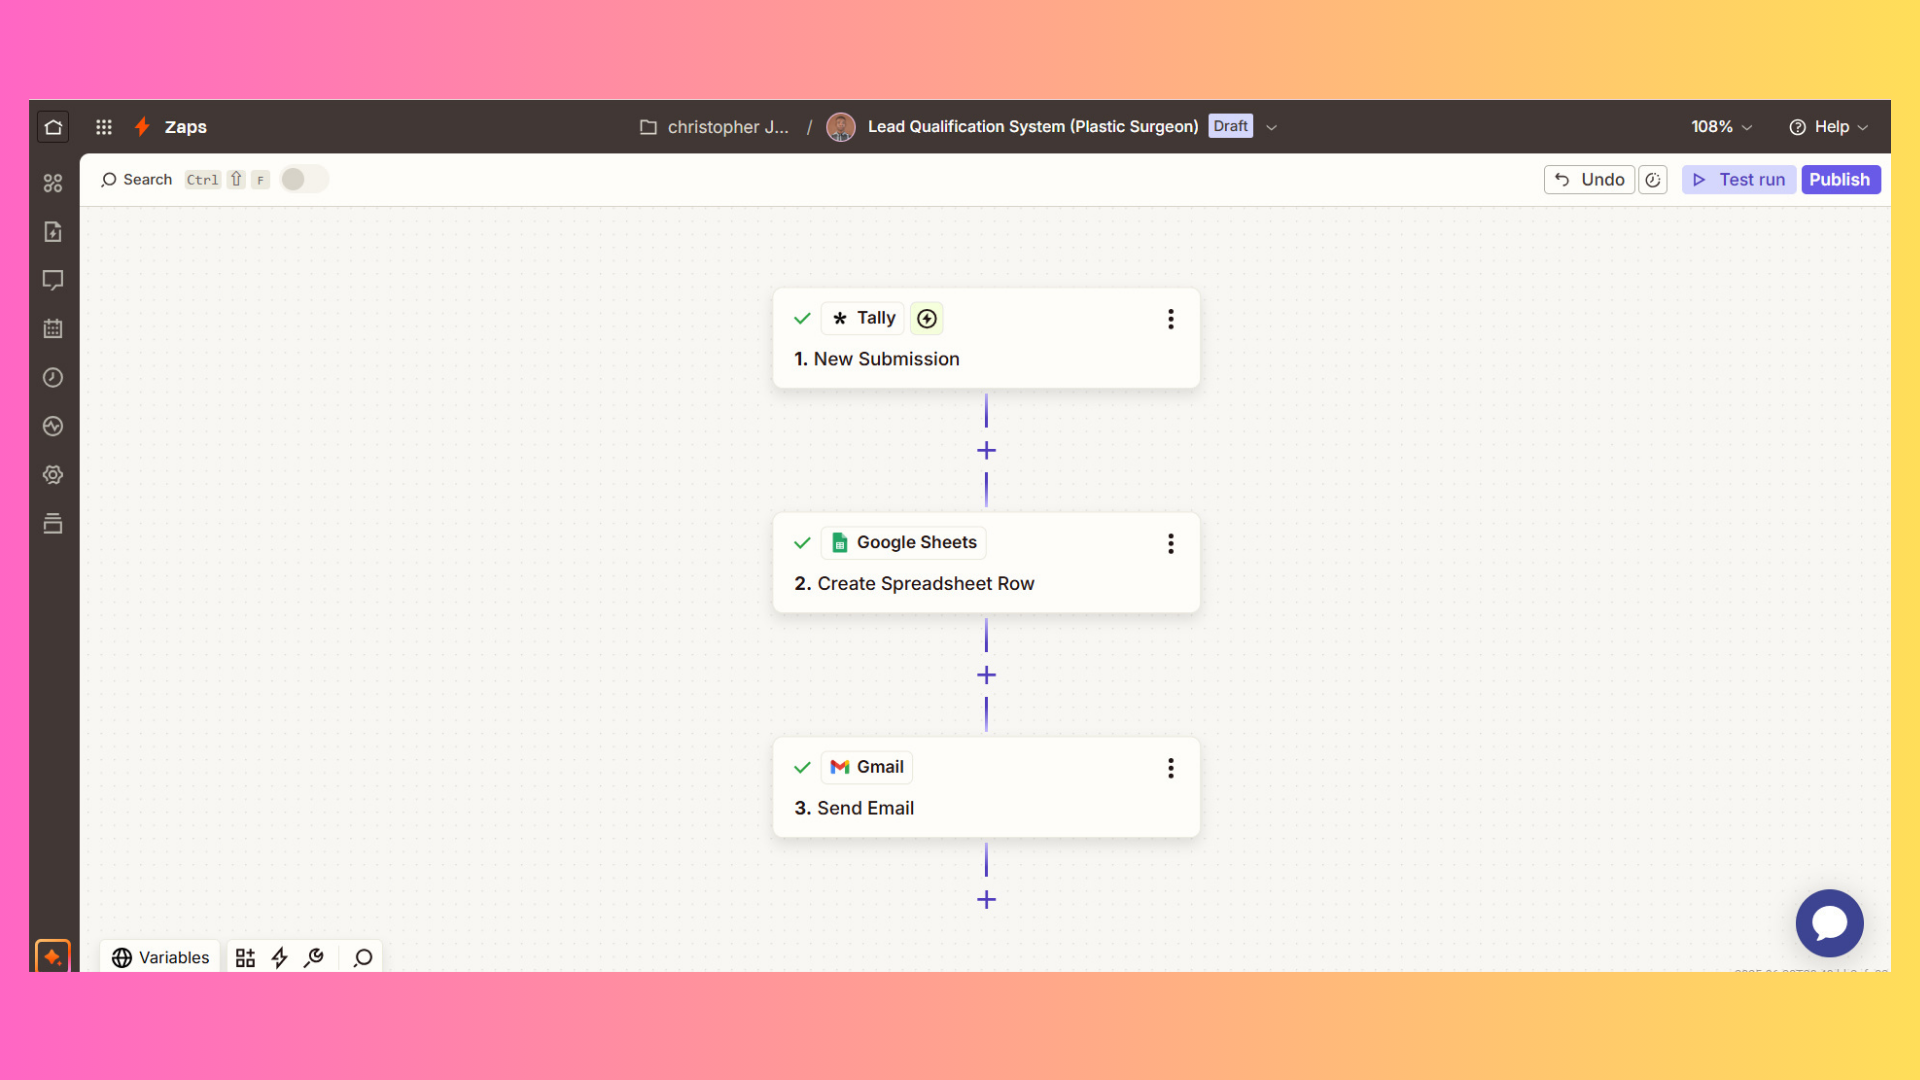Click the "3. Send Email" step title
The width and height of the screenshot is (1920, 1080).
[x=854, y=808]
